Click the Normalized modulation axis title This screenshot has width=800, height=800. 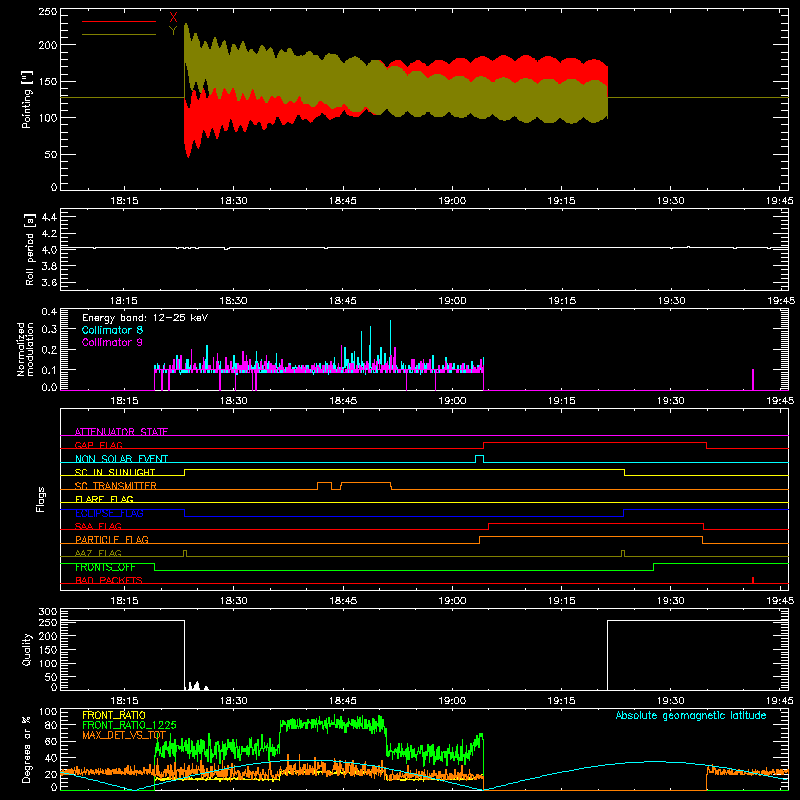pyautogui.click(x=26, y=349)
